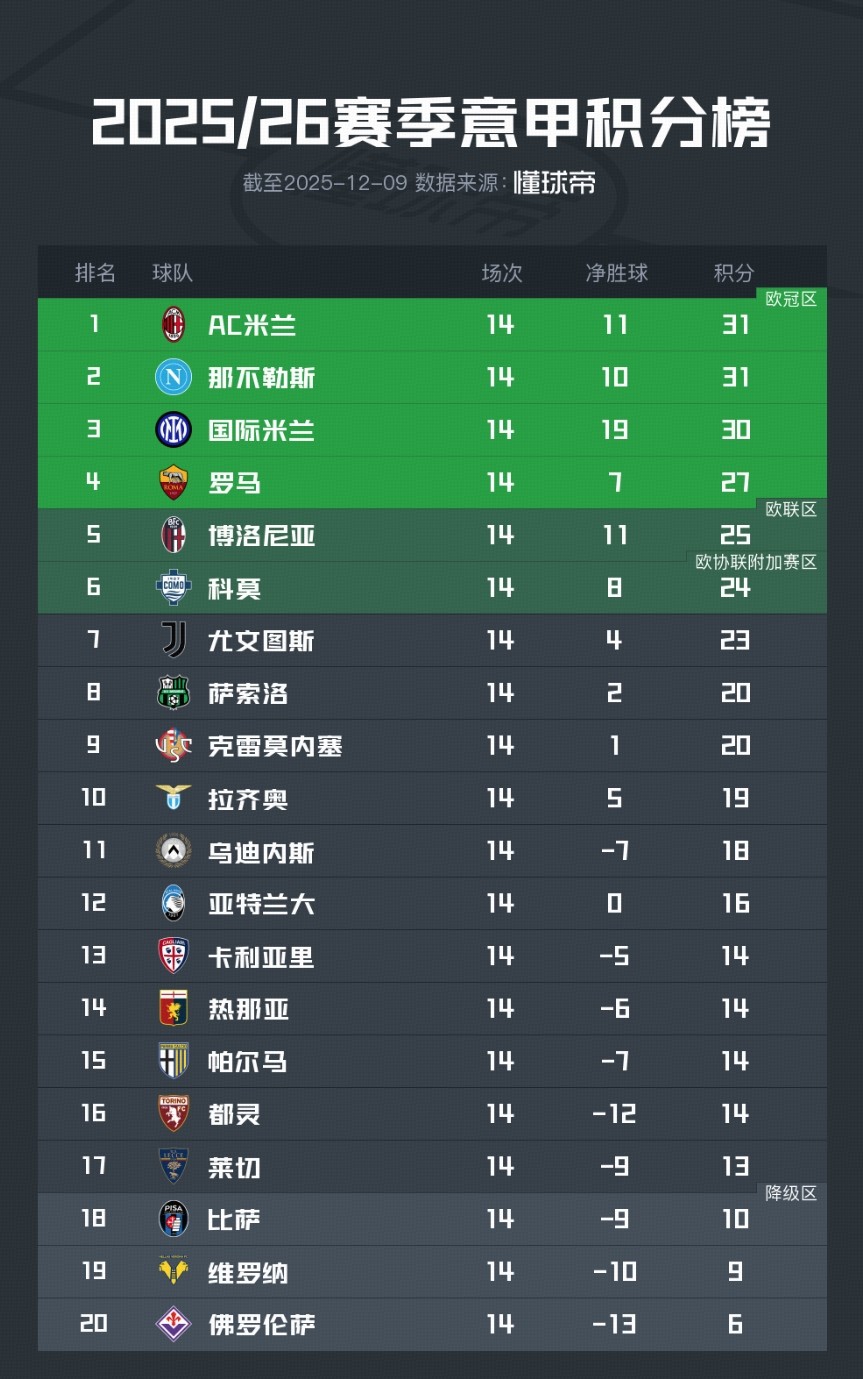Click the 懂球帝 data source link

[554, 183]
